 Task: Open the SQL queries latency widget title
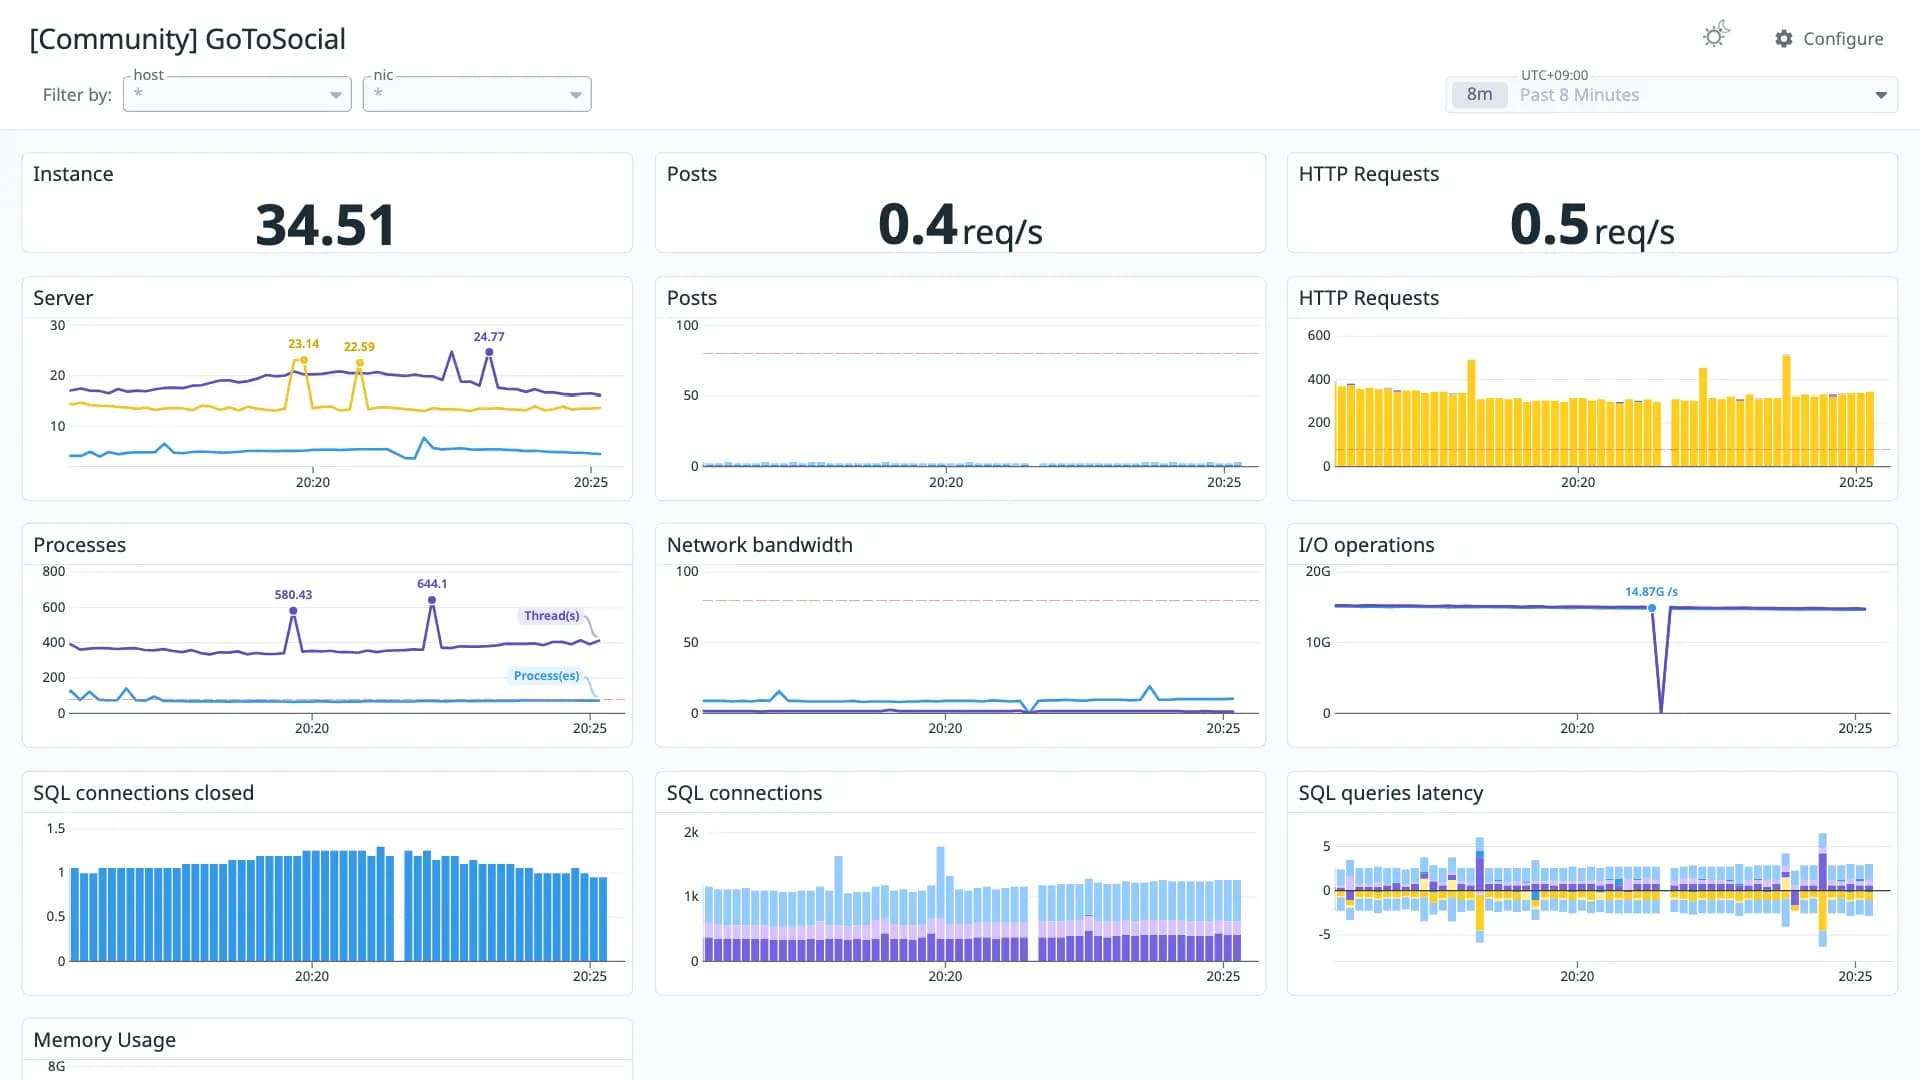[1390, 793]
